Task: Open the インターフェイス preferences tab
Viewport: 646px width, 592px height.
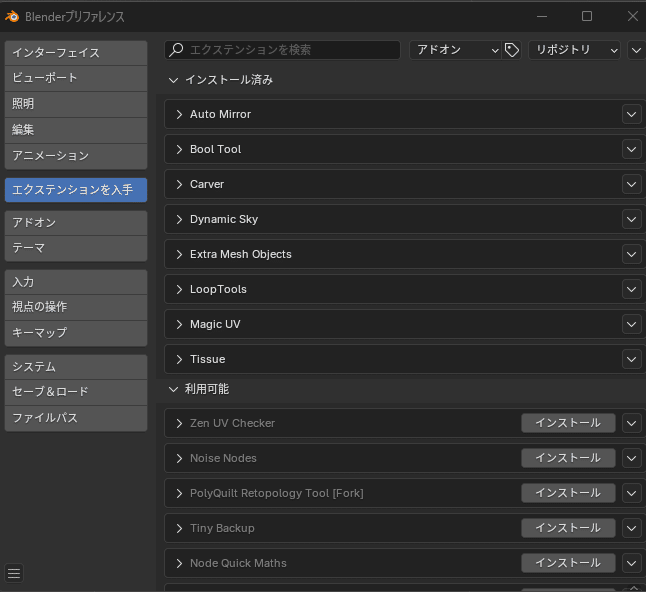Action: 76,53
